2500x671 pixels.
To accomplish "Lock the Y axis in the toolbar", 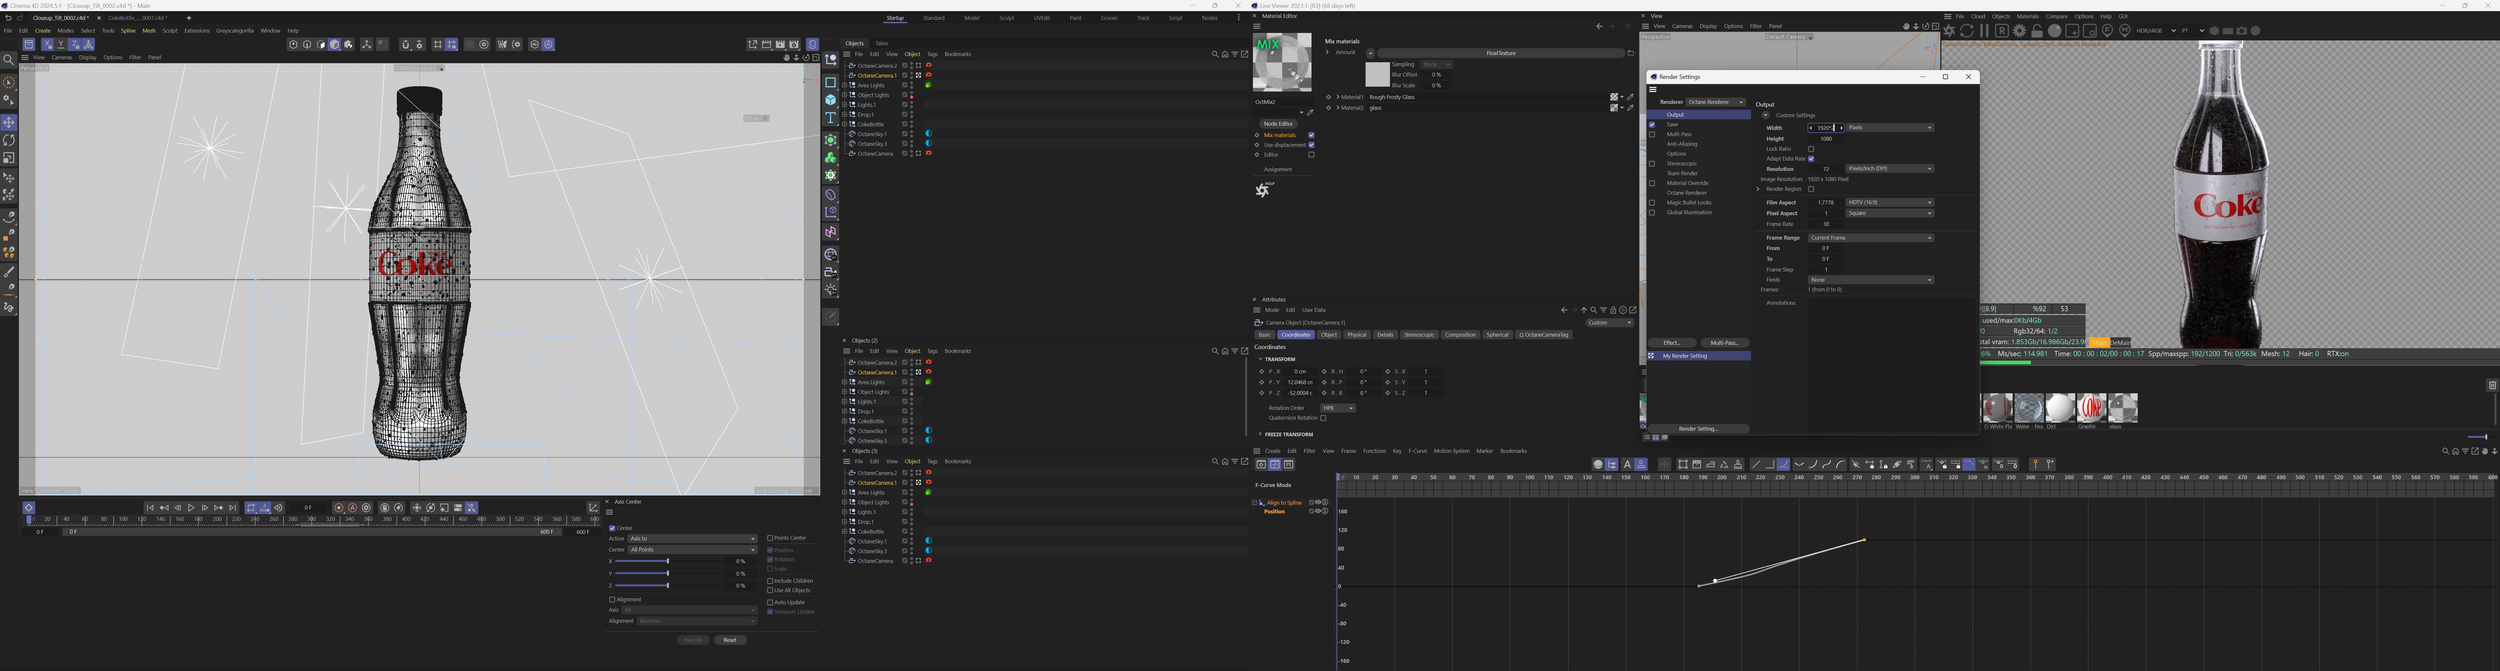I will pyautogui.click(x=61, y=44).
